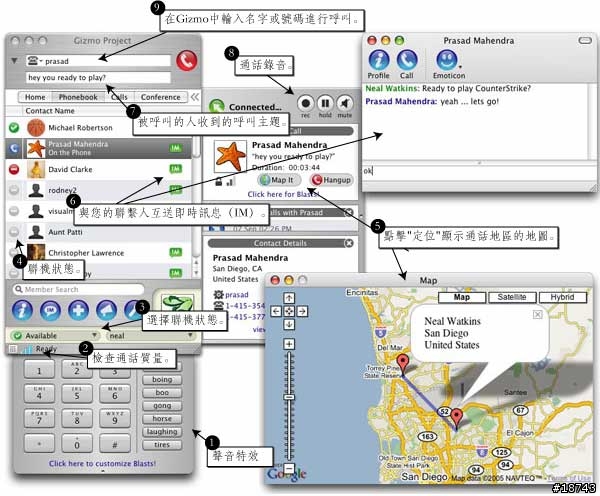Click the map recenter button between arrows
The image size is (600, 496).
click(289, 311)
